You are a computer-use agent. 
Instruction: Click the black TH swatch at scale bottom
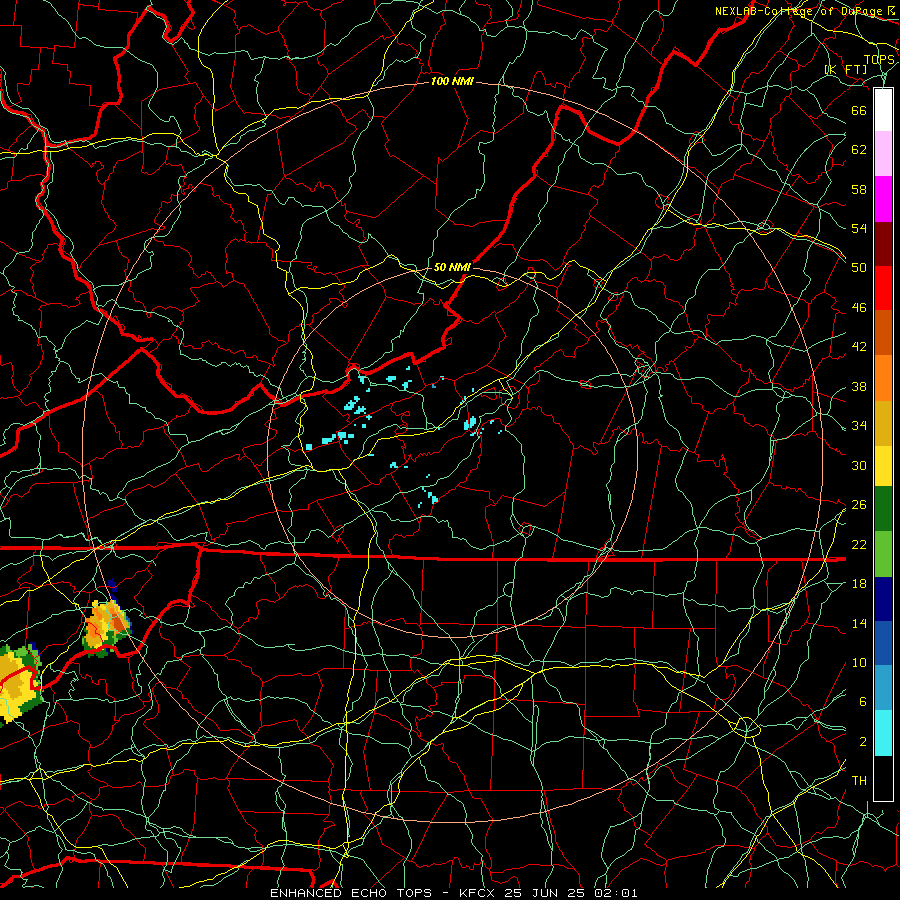tap(883, 778)
